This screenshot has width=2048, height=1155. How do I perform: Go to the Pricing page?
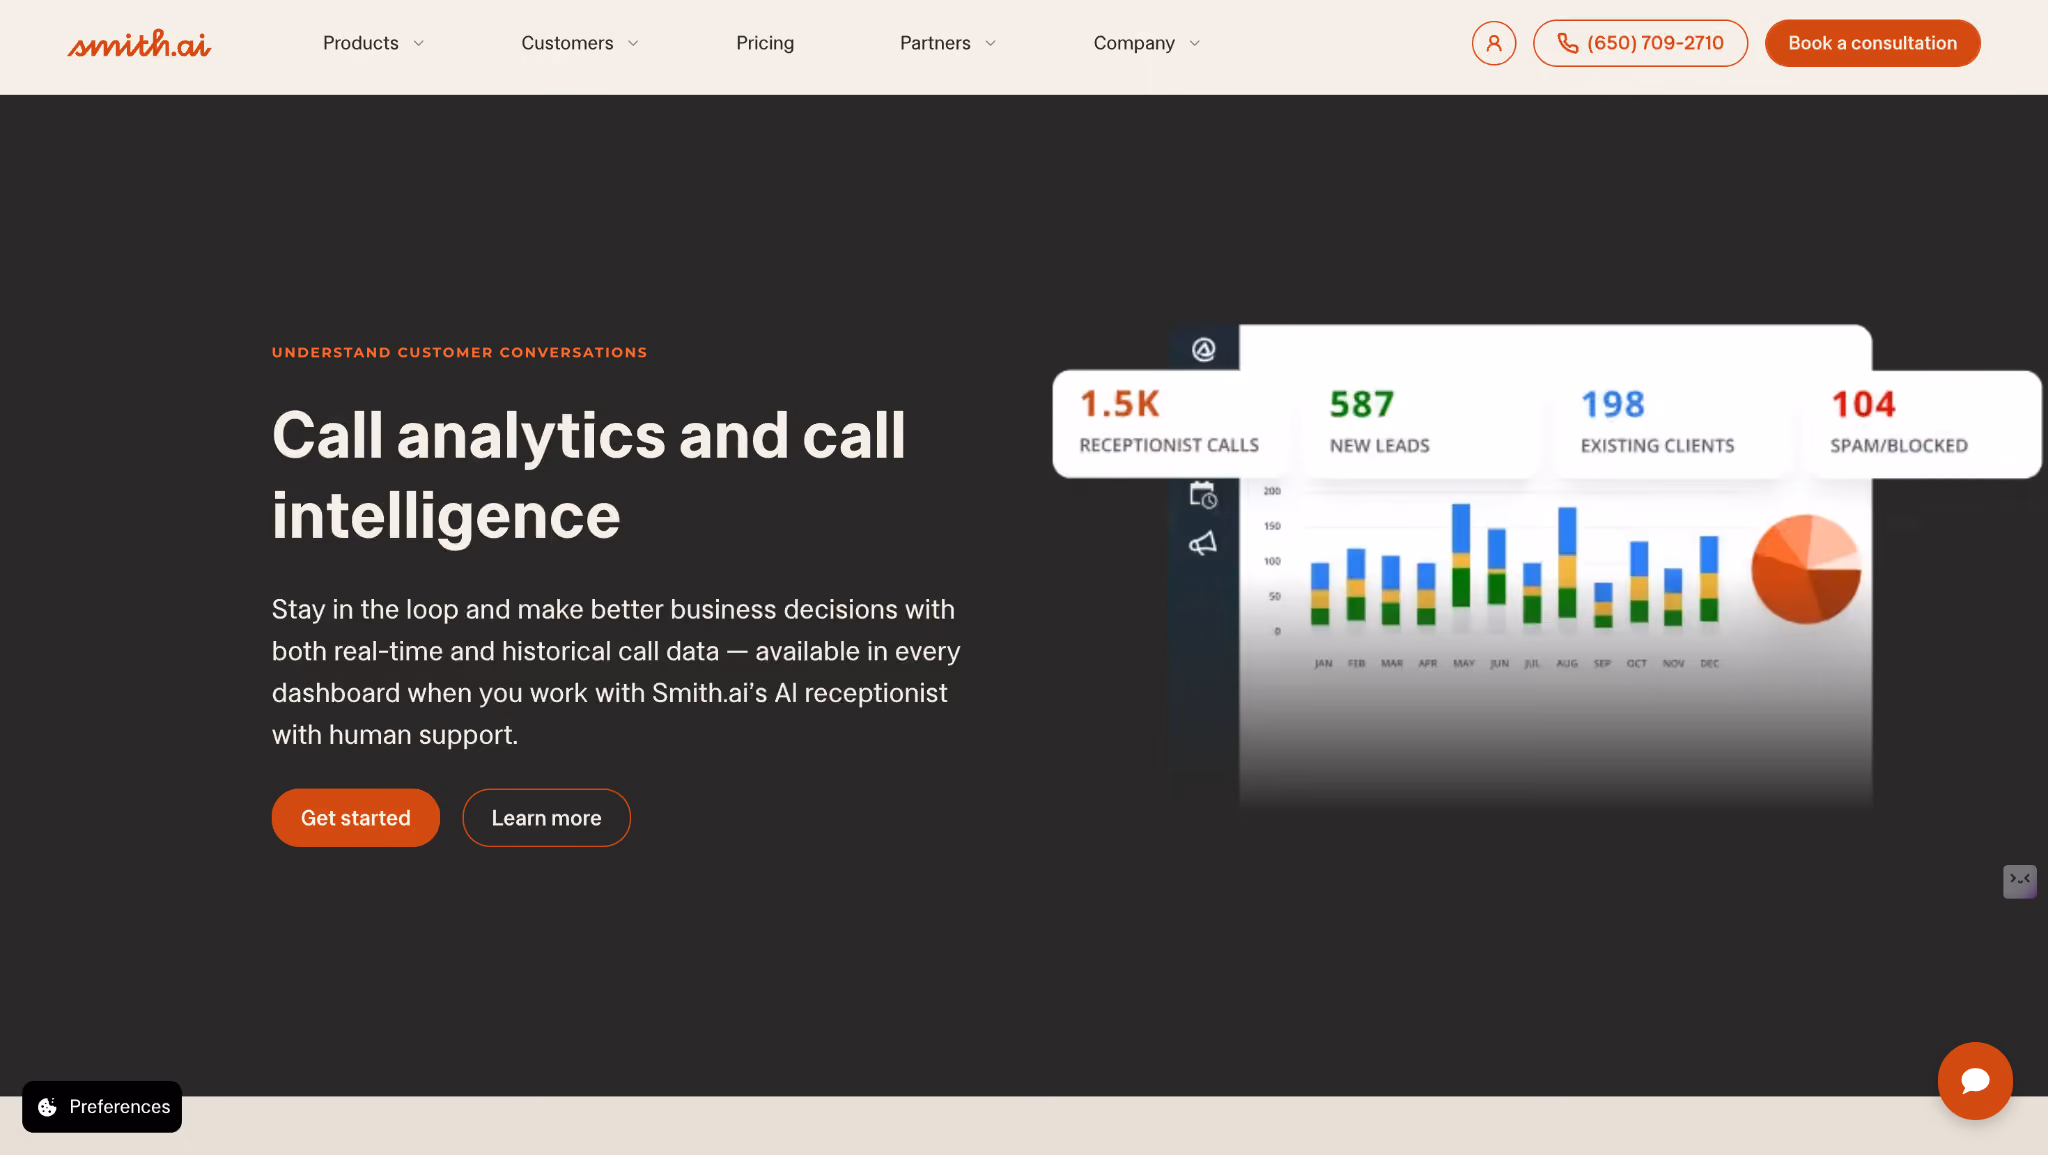[x=765, y=43]
